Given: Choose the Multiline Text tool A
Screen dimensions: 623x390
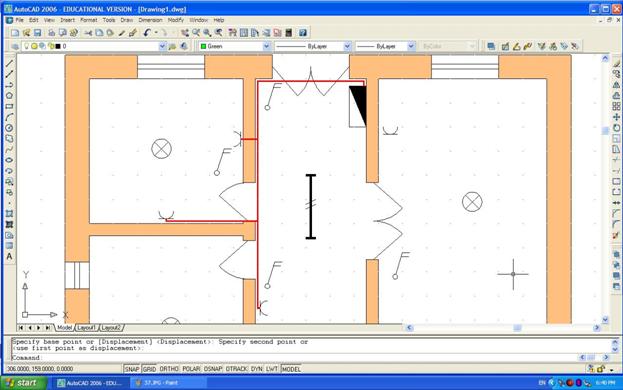Looking at the screenshot, I should 9,257.
